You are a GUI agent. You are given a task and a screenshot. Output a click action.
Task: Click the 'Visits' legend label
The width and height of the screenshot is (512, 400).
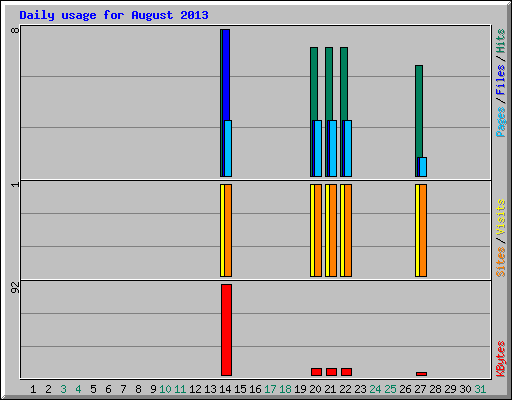[x=500, y=217]
